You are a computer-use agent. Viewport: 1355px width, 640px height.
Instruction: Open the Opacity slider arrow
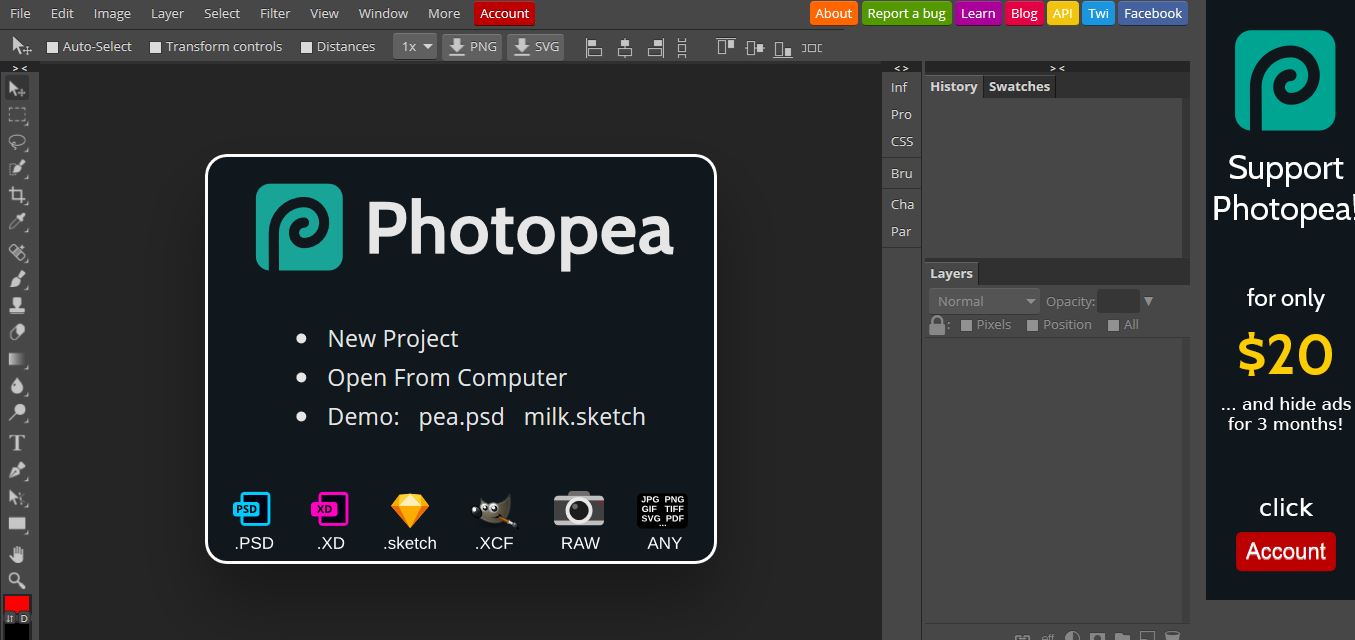click(x=1149, y=301)
